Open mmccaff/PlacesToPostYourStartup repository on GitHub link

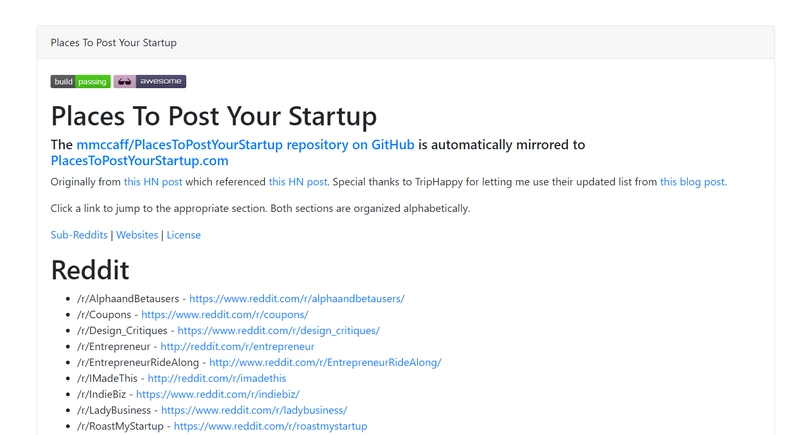[x=245, y=145]
